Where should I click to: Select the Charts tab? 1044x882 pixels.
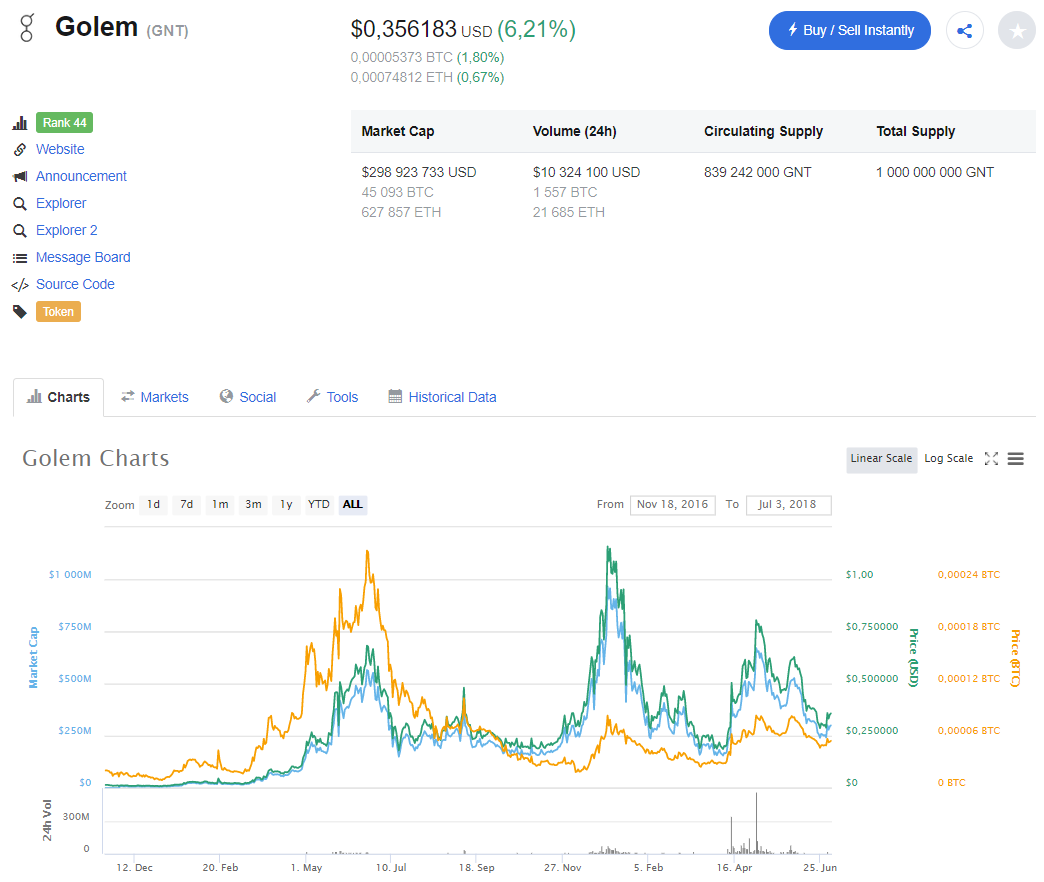[59, 397]
